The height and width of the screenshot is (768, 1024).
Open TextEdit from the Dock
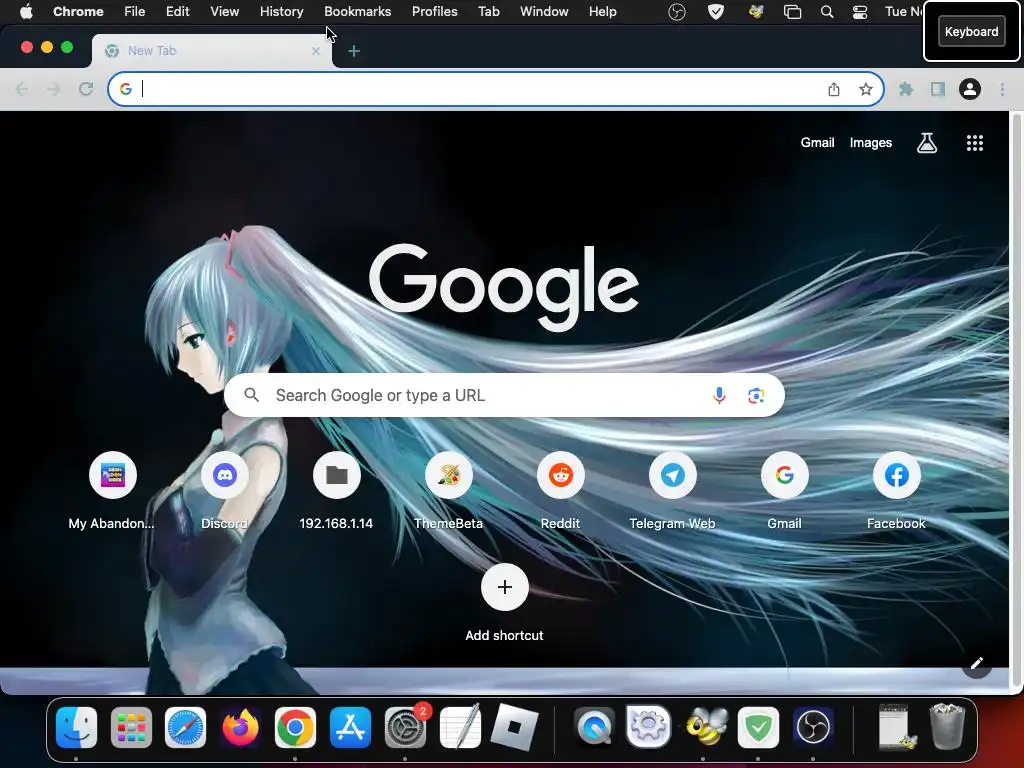click(460, 728)
